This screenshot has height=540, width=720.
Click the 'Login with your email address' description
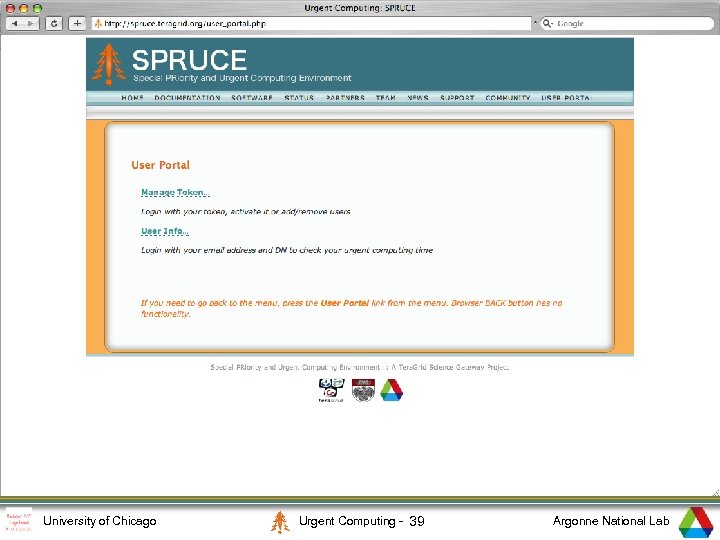pyautogui.click(x=287, y=250)
